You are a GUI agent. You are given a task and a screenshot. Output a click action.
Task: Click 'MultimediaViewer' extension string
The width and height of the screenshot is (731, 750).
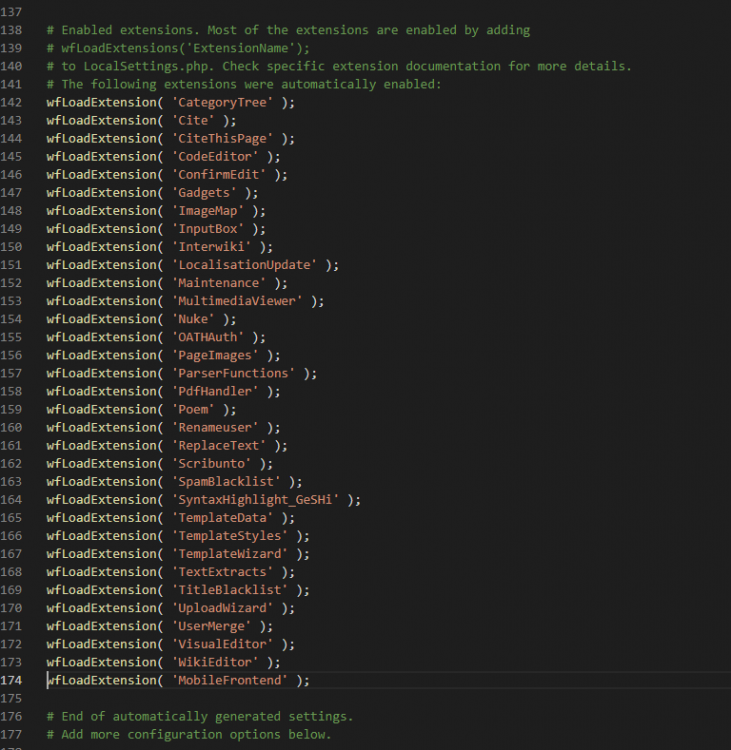point(237,301)
